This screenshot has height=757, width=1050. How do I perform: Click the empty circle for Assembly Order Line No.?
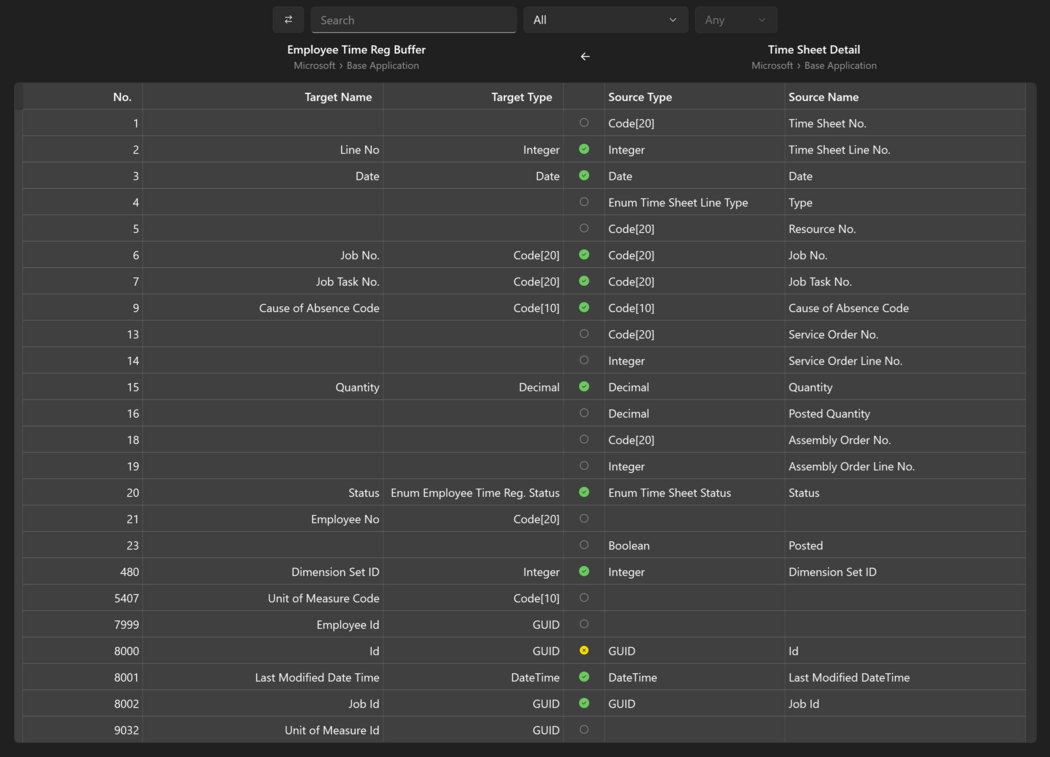tap(584, 466)
